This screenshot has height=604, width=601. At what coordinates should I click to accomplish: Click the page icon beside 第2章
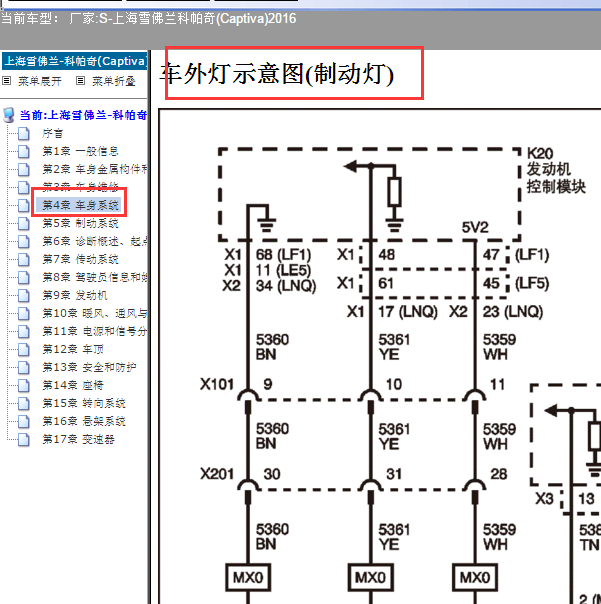tap(24, 169)
